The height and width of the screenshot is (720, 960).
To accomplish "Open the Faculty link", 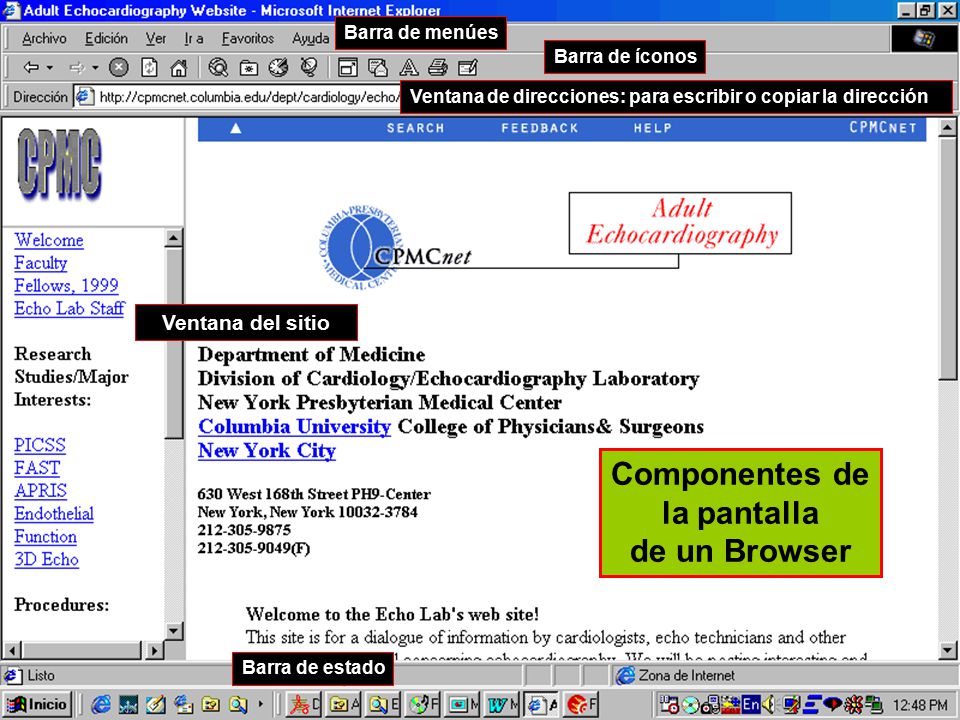I will click(40, 263).
